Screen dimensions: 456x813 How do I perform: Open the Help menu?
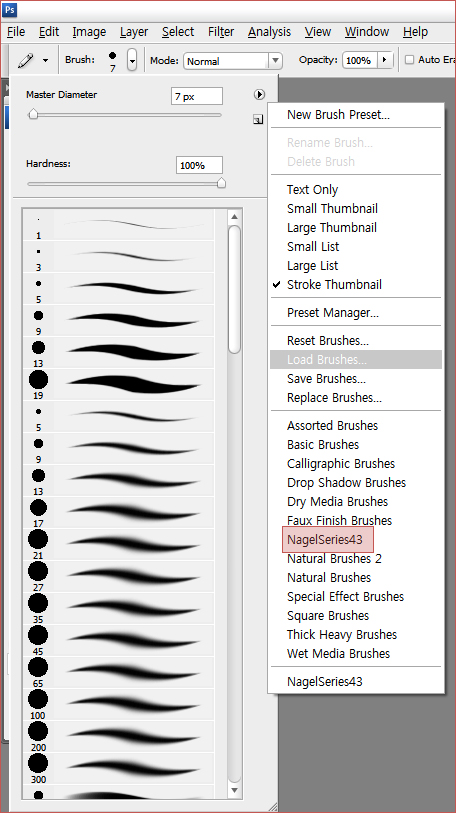(415, 32)
